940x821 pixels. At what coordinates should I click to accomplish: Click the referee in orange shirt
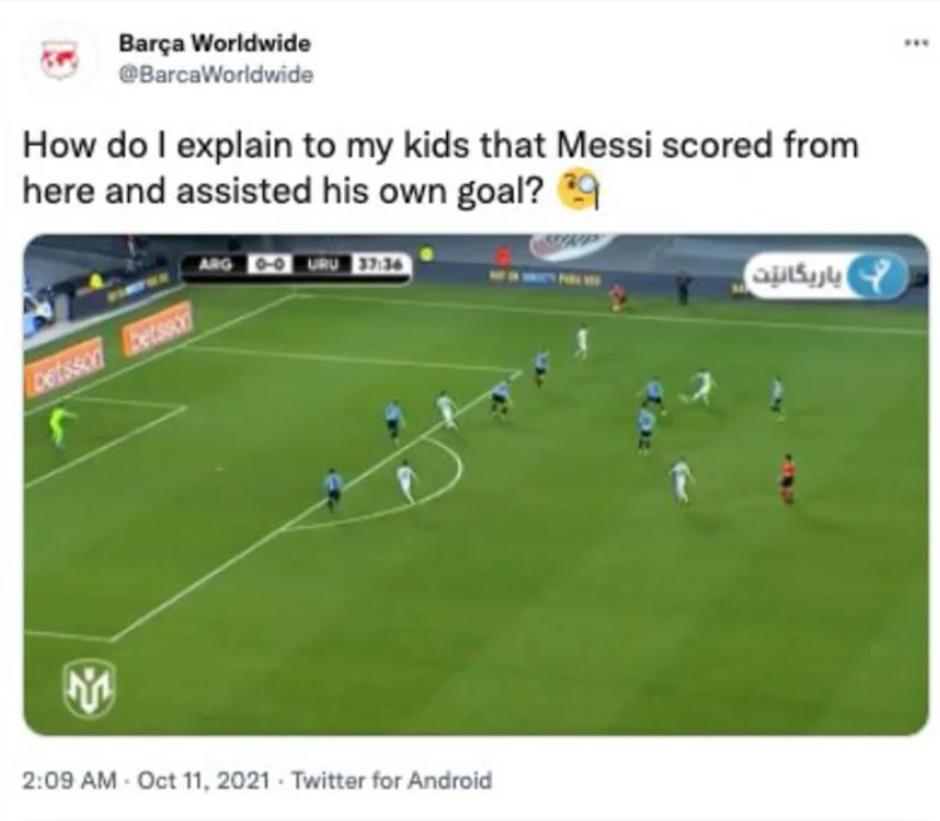point(787,478)
